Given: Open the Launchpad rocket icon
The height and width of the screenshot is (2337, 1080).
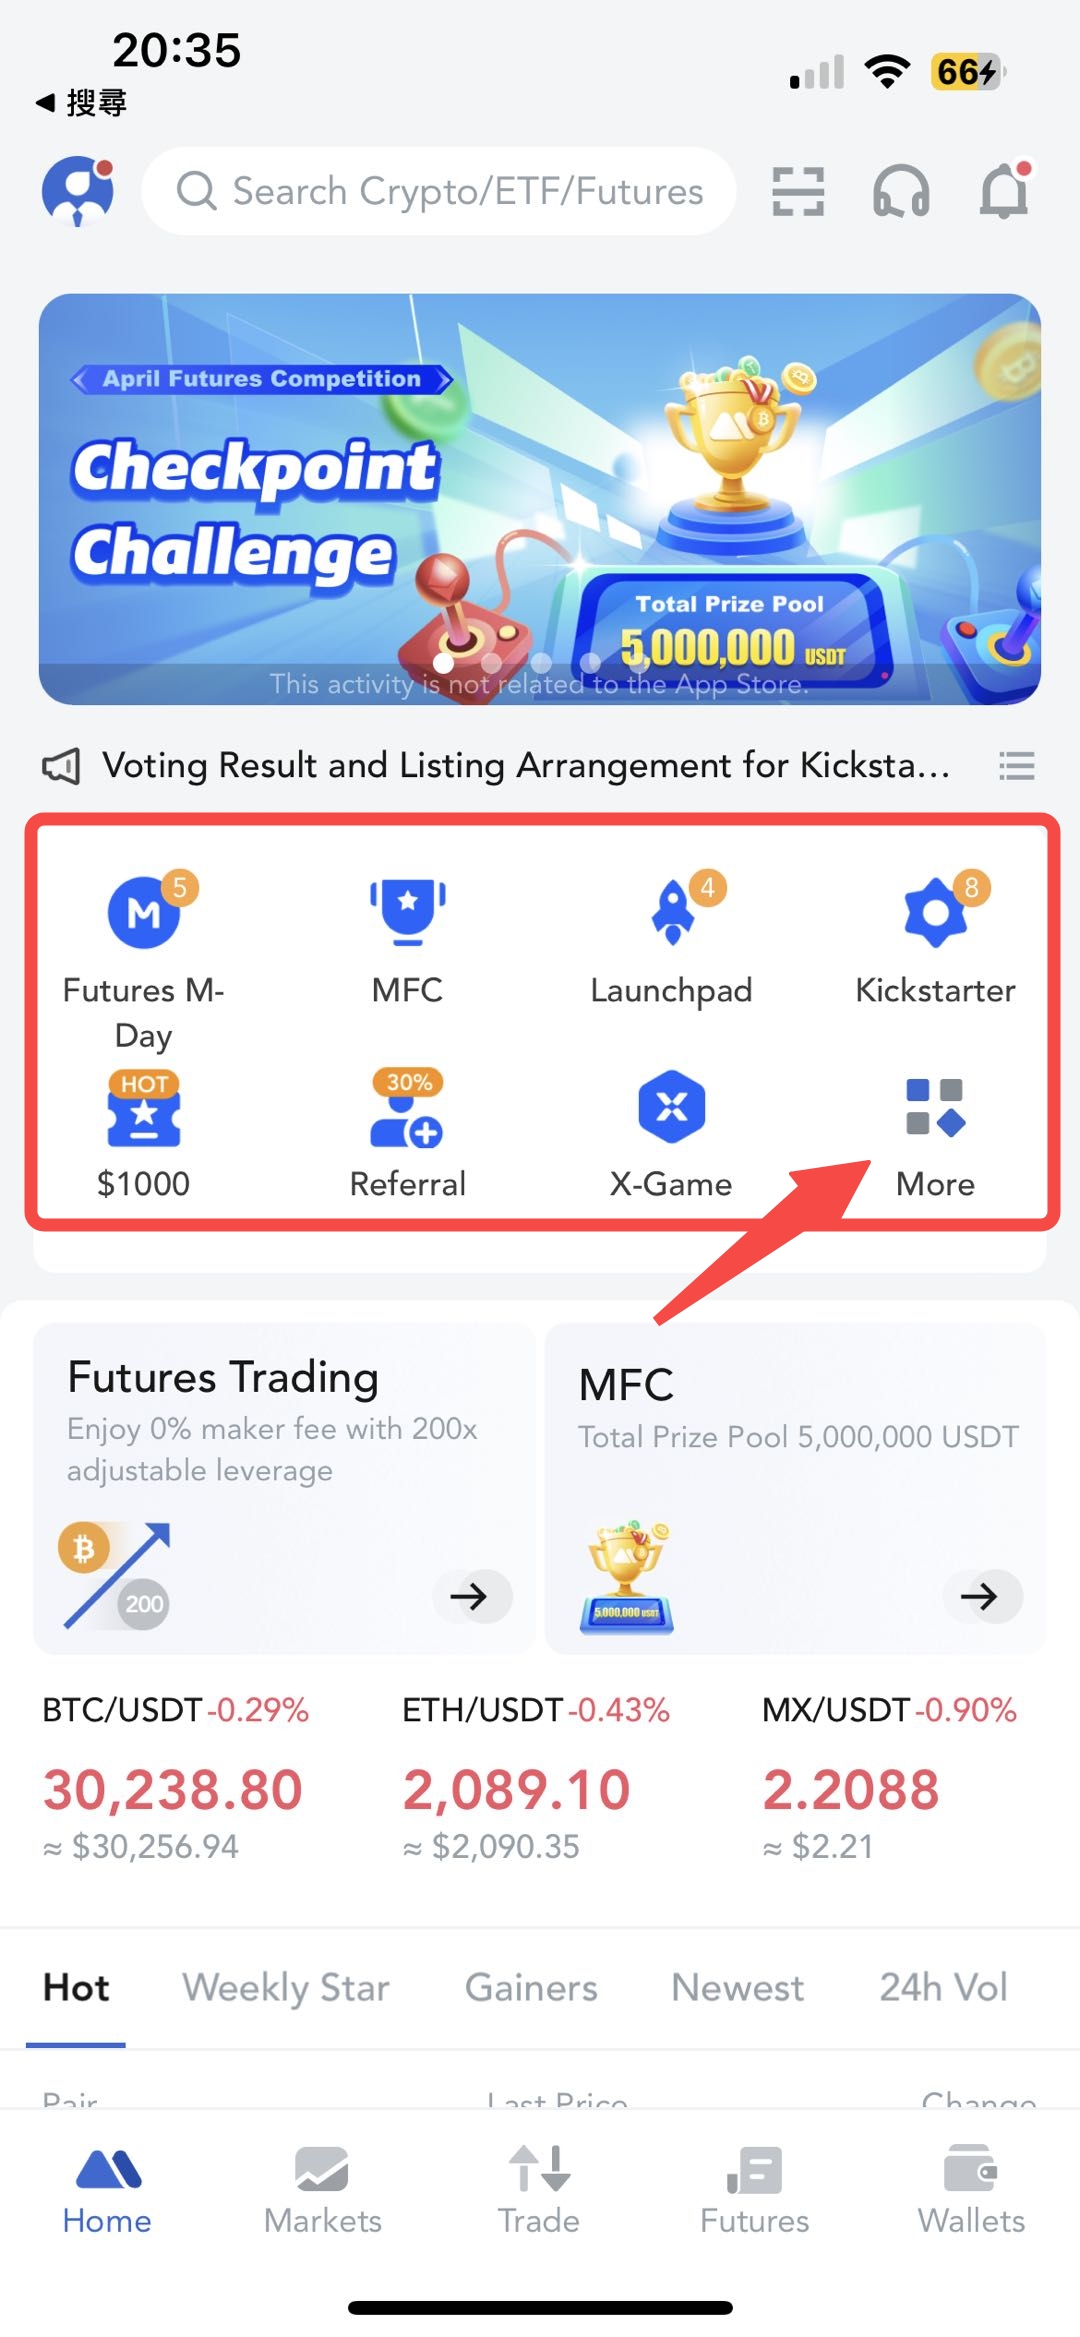Looking at the screenshot, I should [x=672, y=911].
